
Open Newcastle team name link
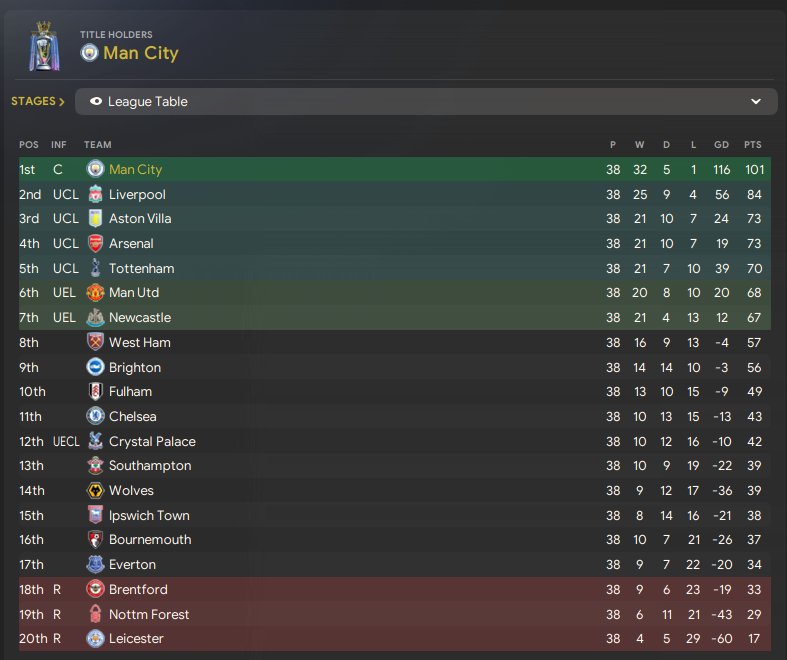[x=140, y=317]
